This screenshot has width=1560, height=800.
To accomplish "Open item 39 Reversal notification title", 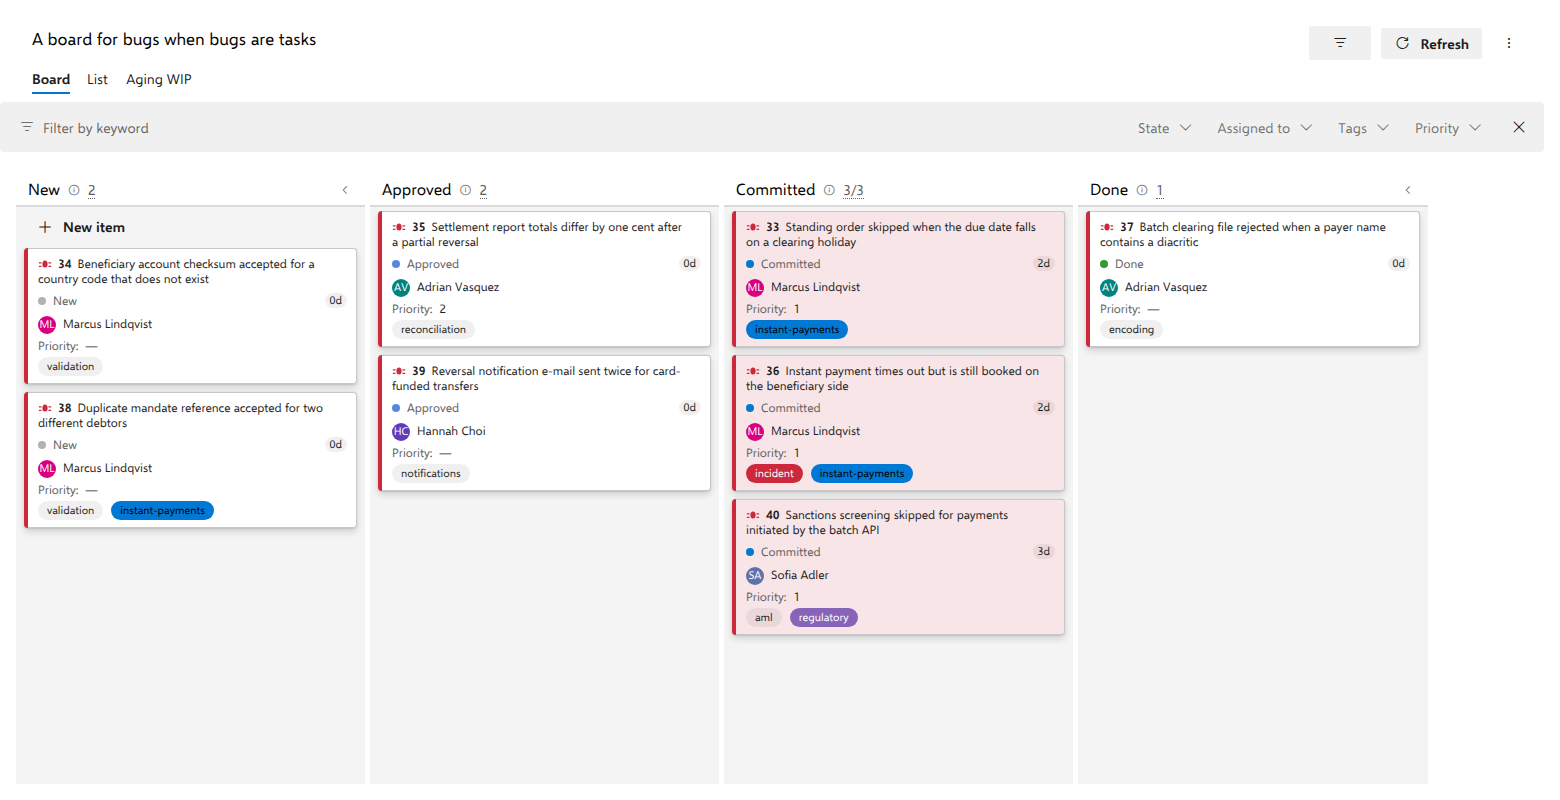I will (x=536, y=378).
